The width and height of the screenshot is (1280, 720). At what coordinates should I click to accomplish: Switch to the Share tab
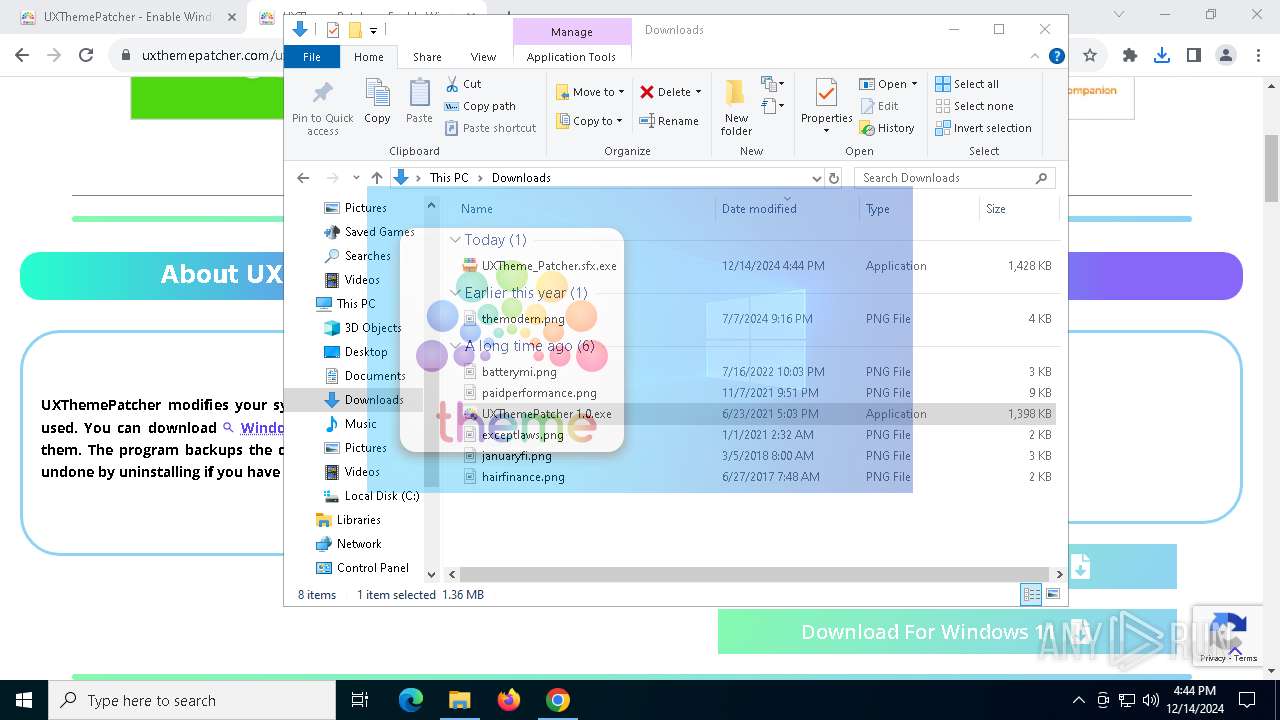(427, 57)
